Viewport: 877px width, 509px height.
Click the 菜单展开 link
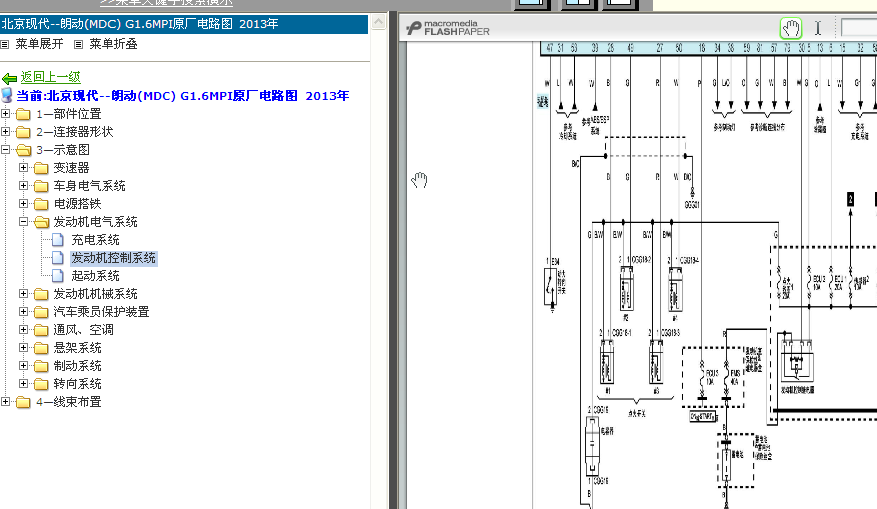click(x=39, y=44)
